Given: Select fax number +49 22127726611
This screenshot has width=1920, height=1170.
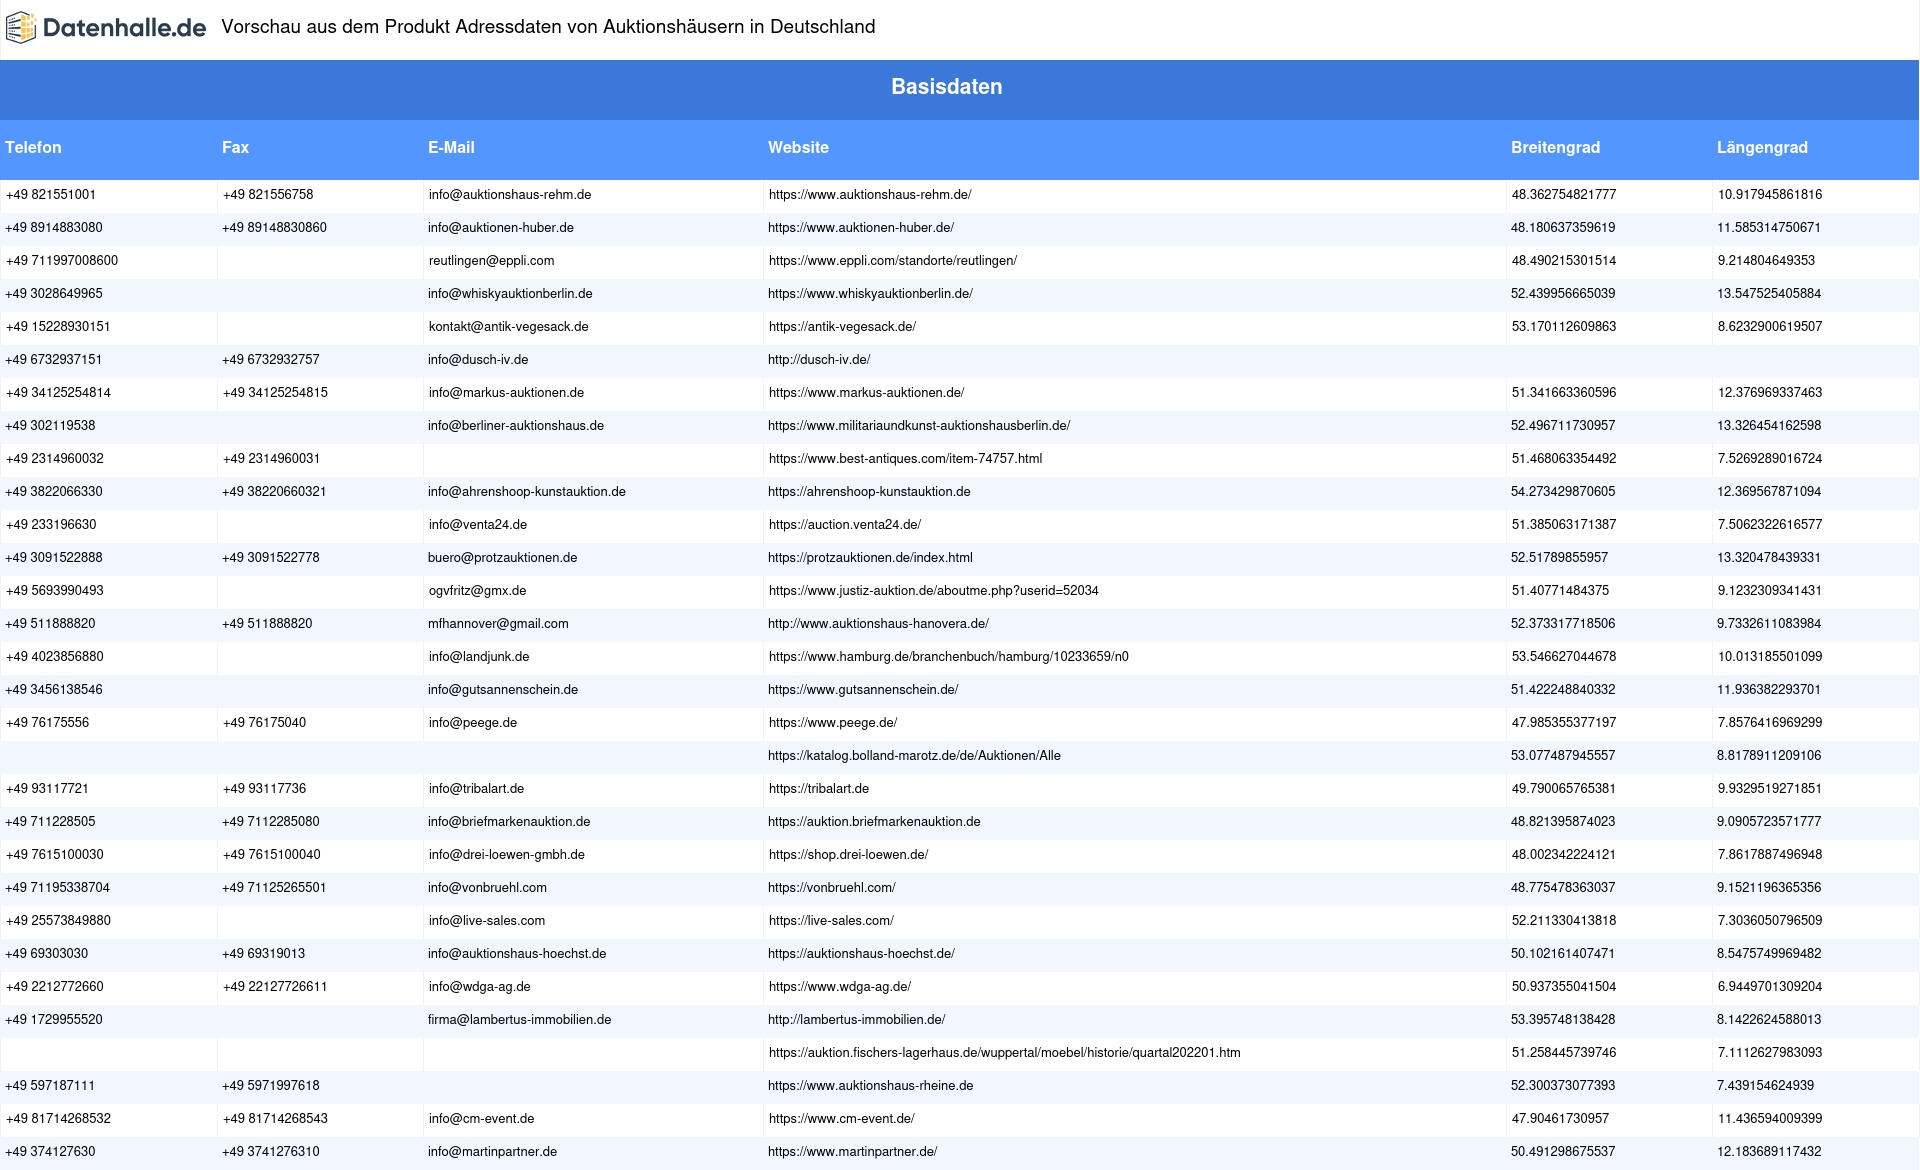Looking at the screenshot, I should 274,987.
